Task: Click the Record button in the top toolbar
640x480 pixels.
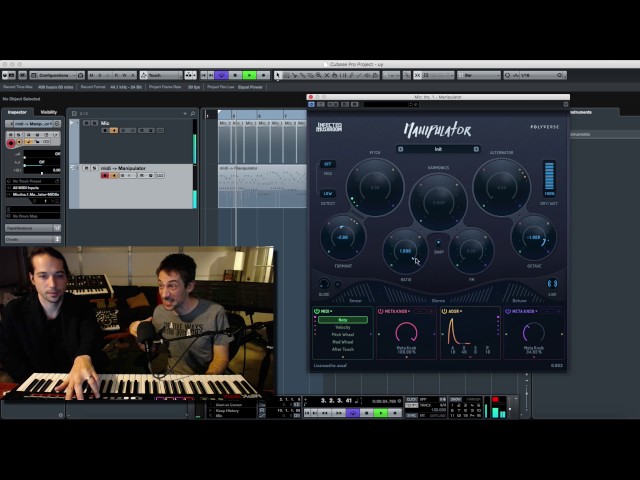Action: click(x=263, y=76)
